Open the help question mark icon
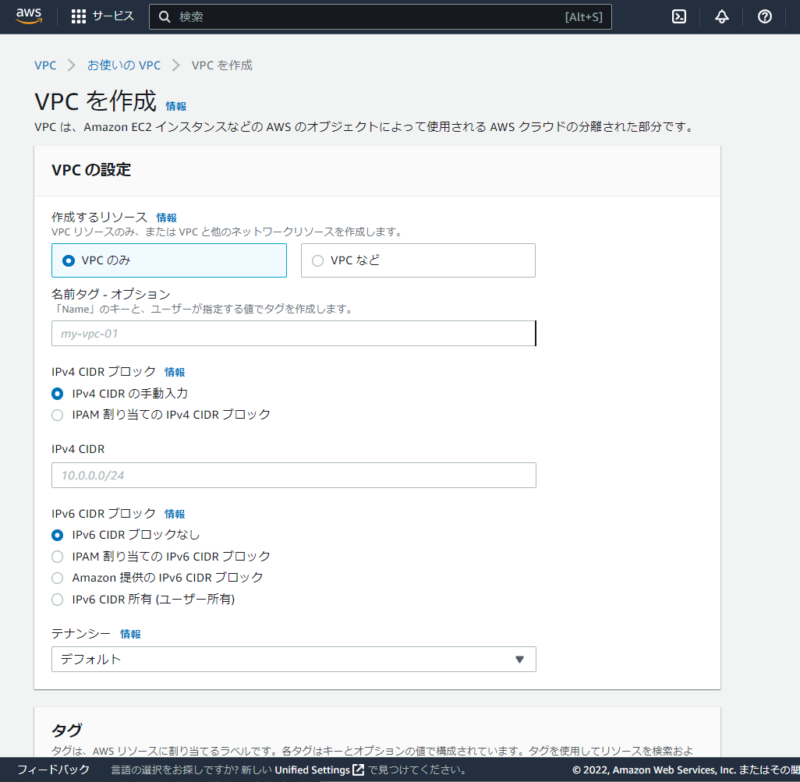800x782 pixels. [x=764, y=17]
